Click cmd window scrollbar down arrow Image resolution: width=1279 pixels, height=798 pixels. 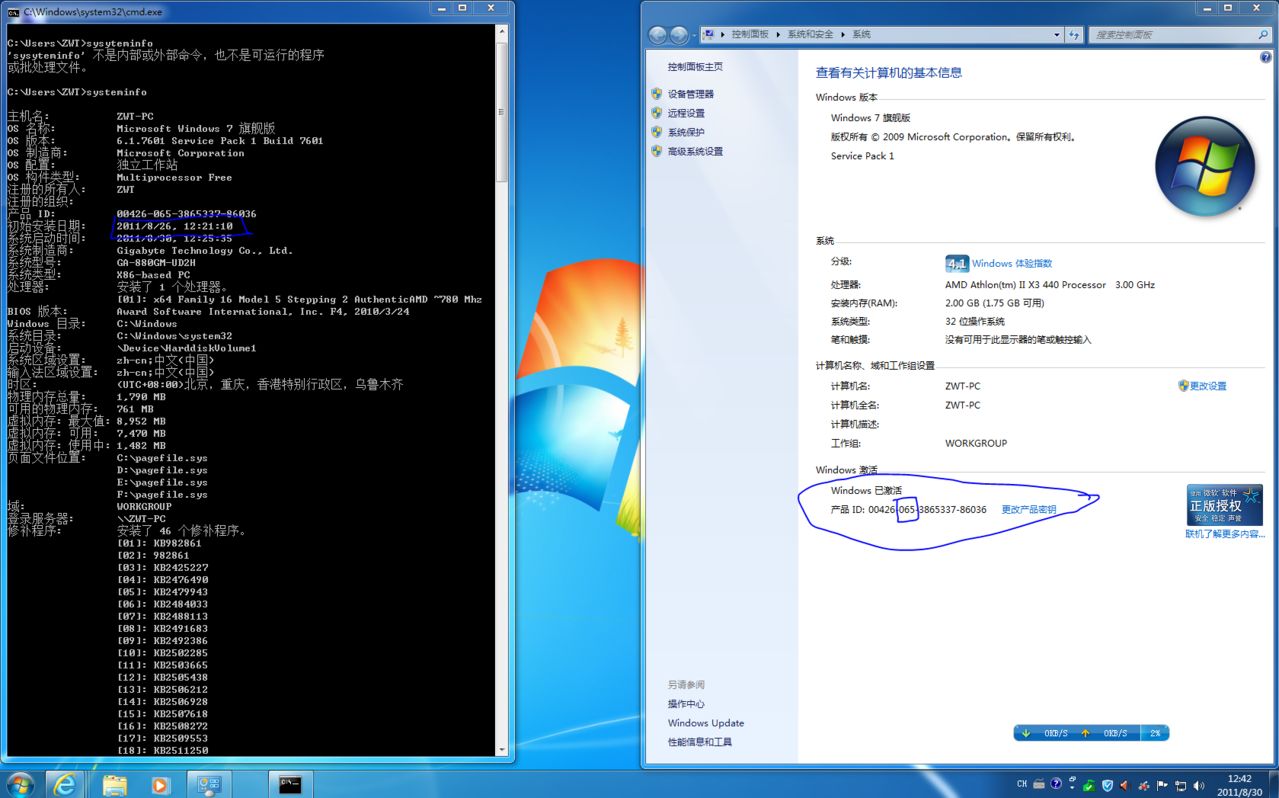point(503,748)
